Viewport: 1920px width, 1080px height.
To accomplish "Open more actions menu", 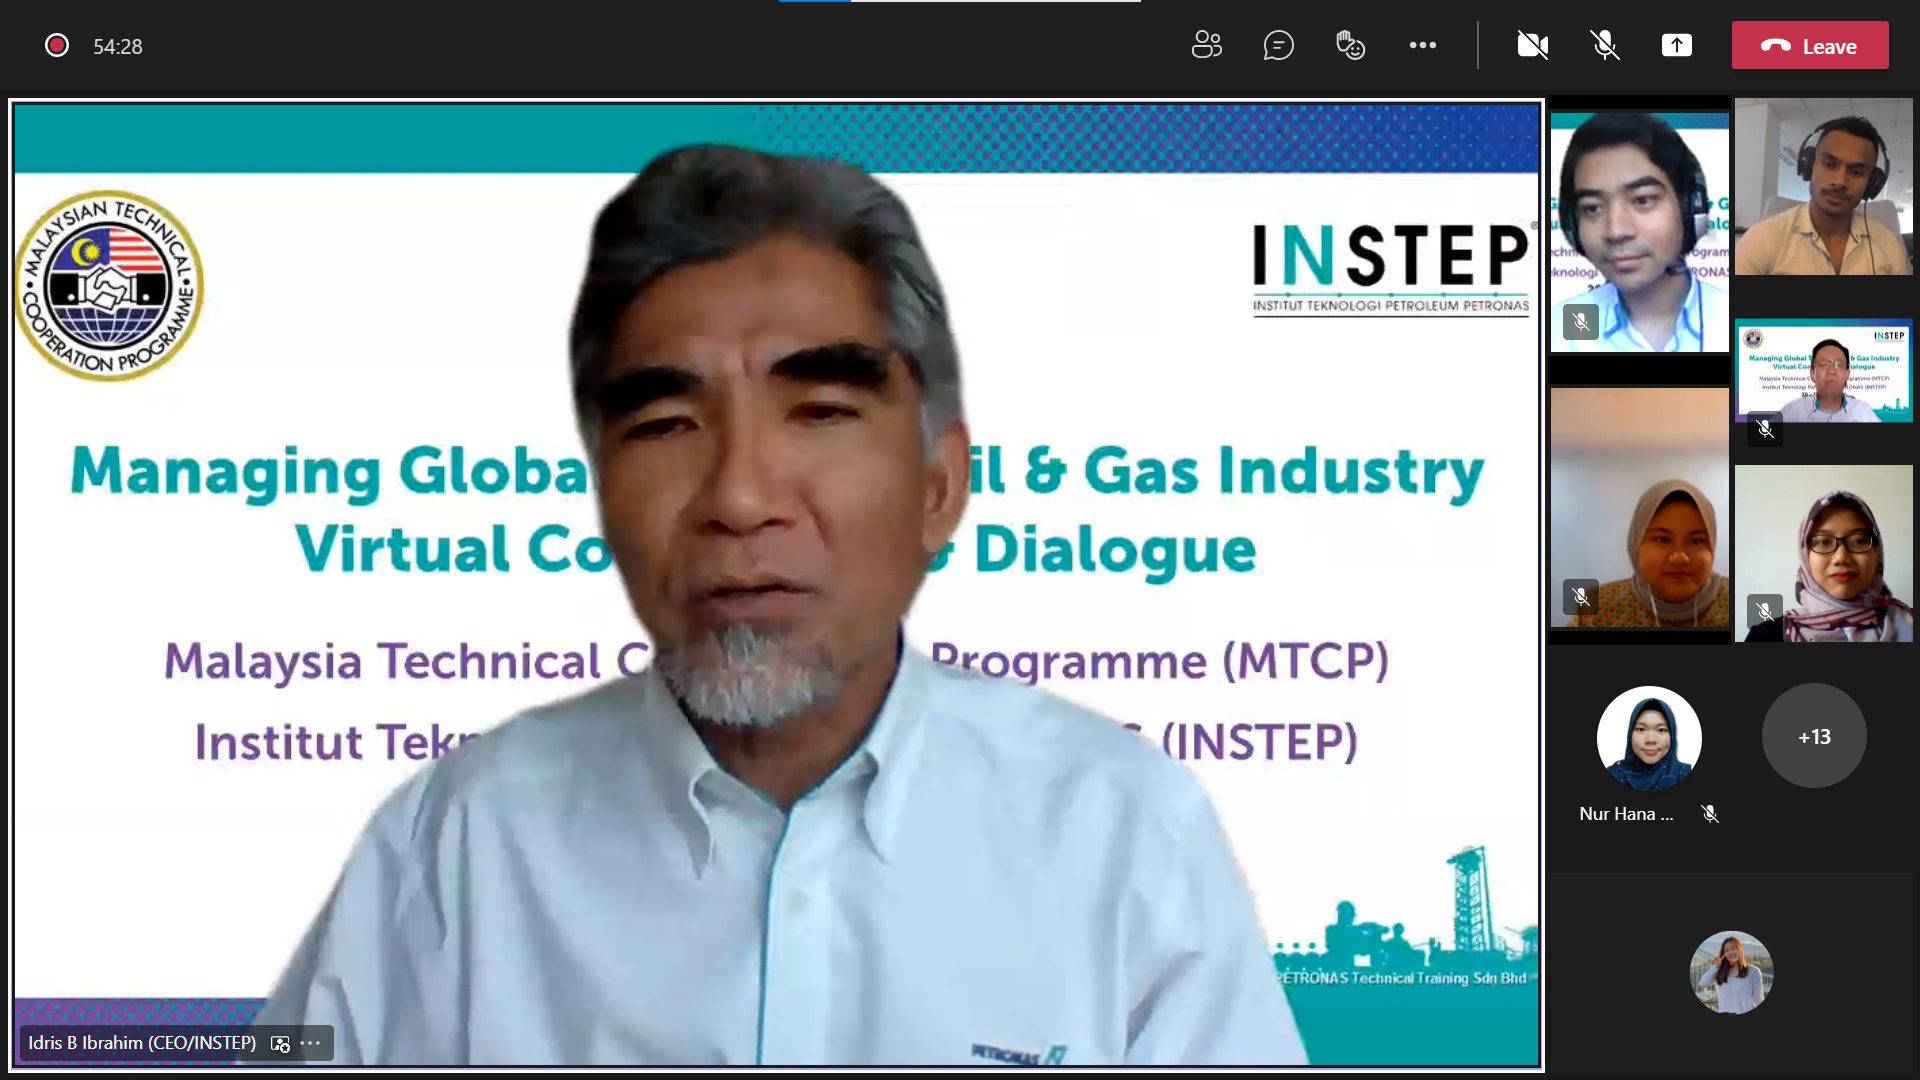I will [x=1422, y=45].
